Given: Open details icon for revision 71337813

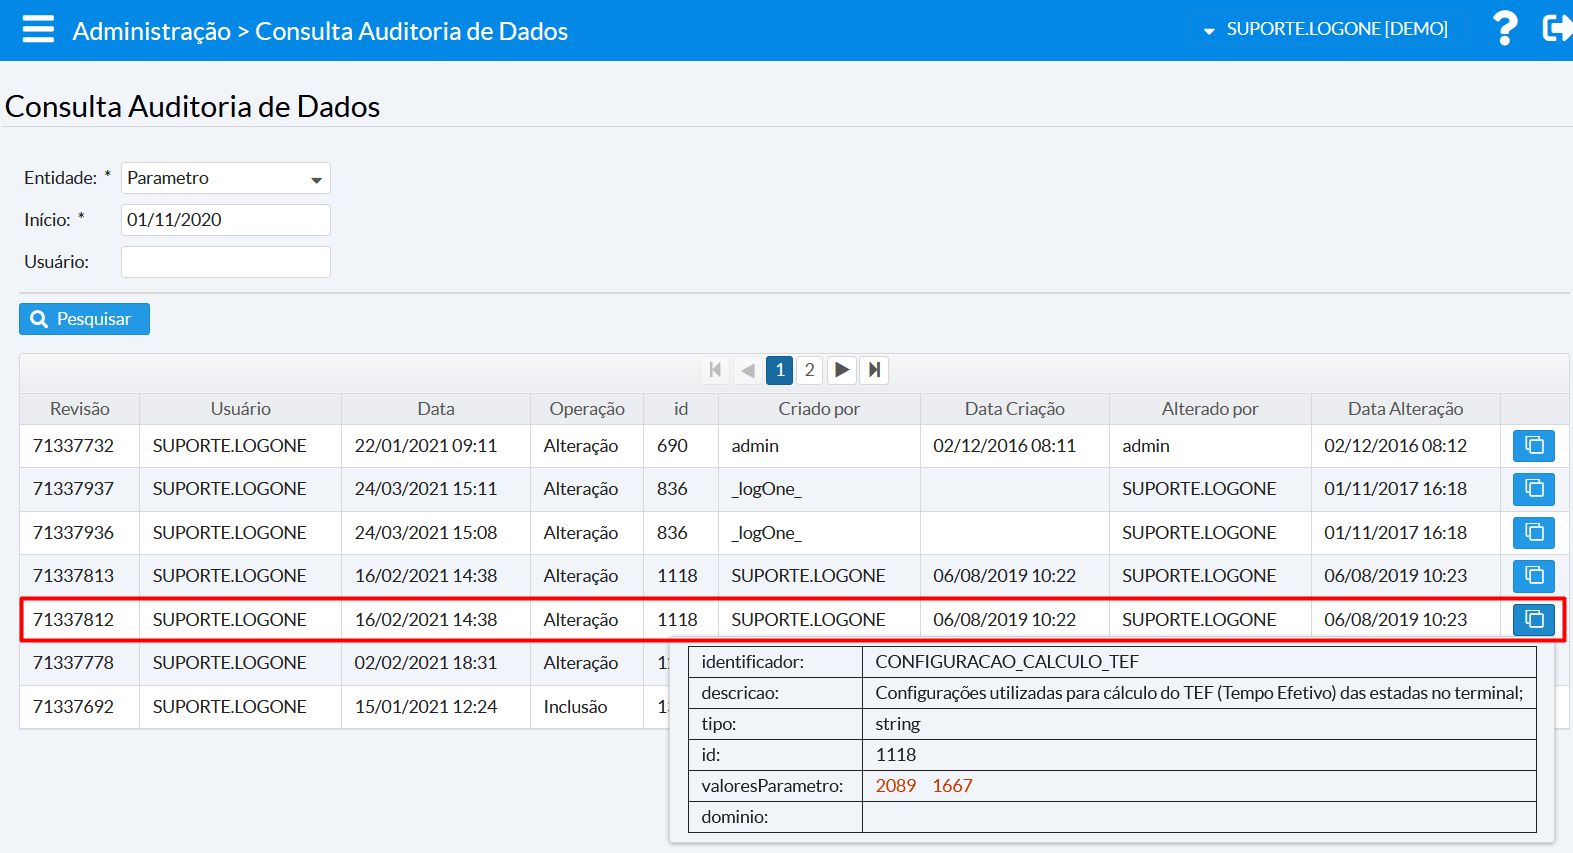Looking at the screenshot, I should (x=1533, y=576).
